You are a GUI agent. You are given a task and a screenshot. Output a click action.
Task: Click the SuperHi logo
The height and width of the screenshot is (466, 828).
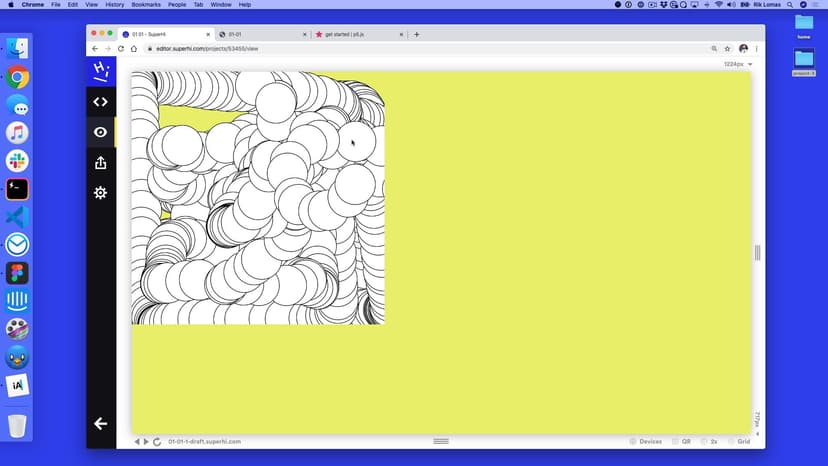[100, 71]
